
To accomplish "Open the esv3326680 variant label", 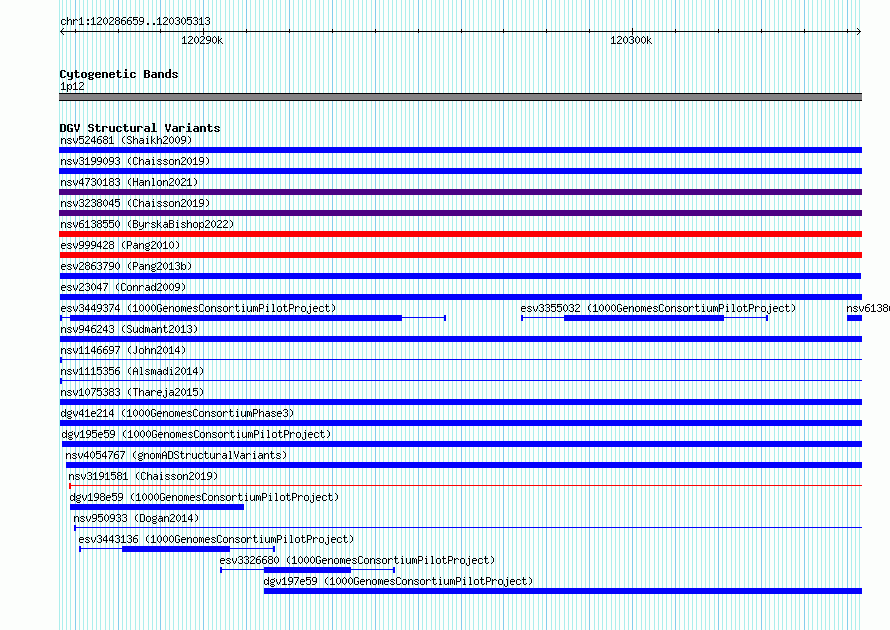I will pyautogui.click(x=358, y=560).
